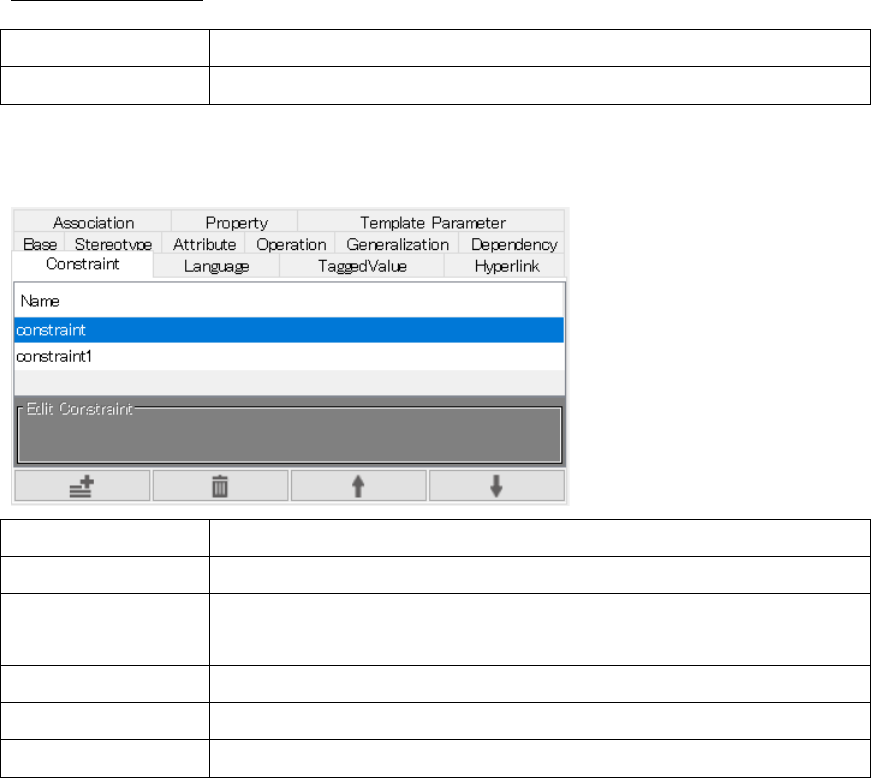This screenshot has width=871, height=778.
Task: Click the add constraint icon button
Action: click(82, 486)
